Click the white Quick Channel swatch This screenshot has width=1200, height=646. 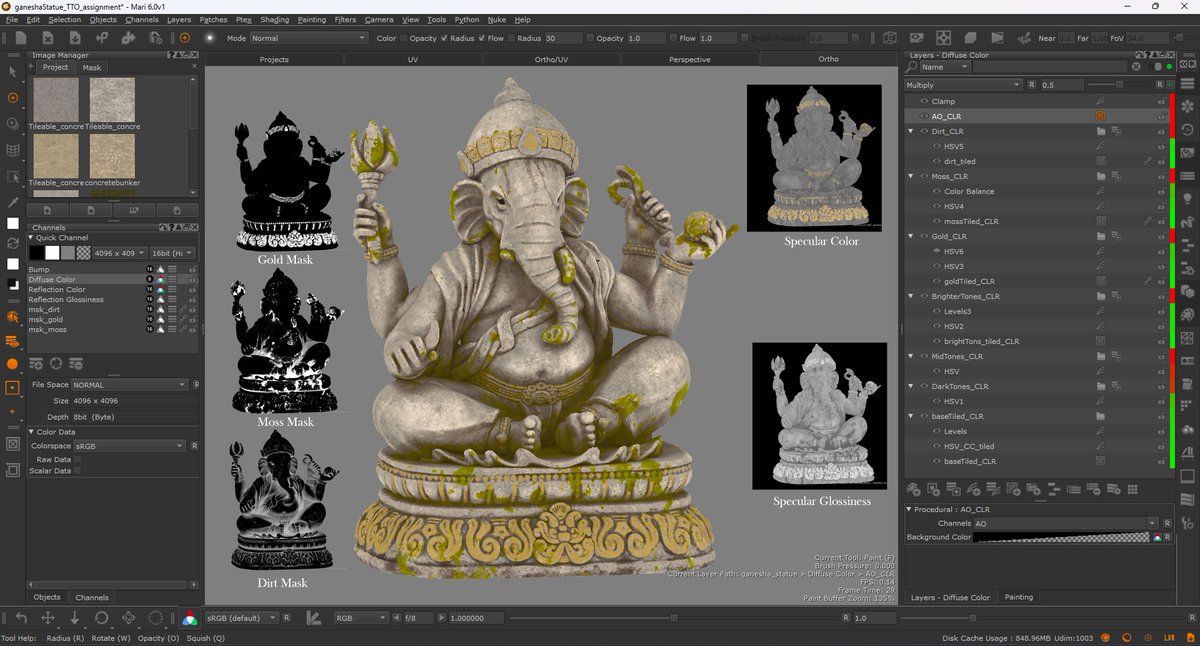pyautogui.click(x=52, y=253)
